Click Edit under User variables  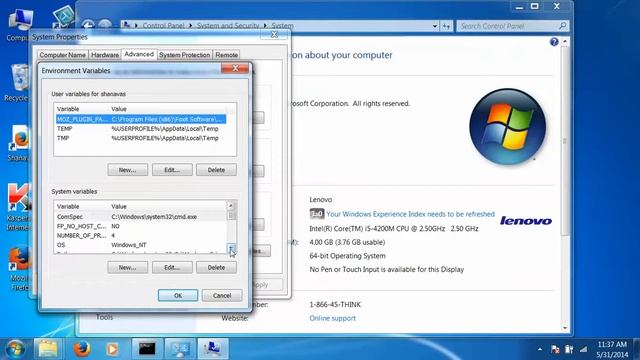172,170
